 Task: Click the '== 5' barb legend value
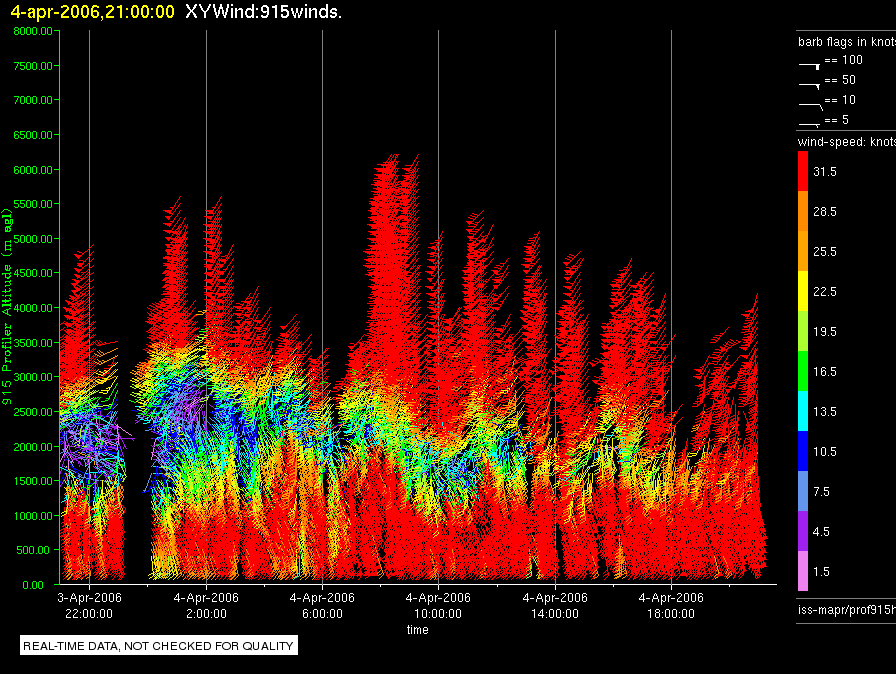coord(837,120)
